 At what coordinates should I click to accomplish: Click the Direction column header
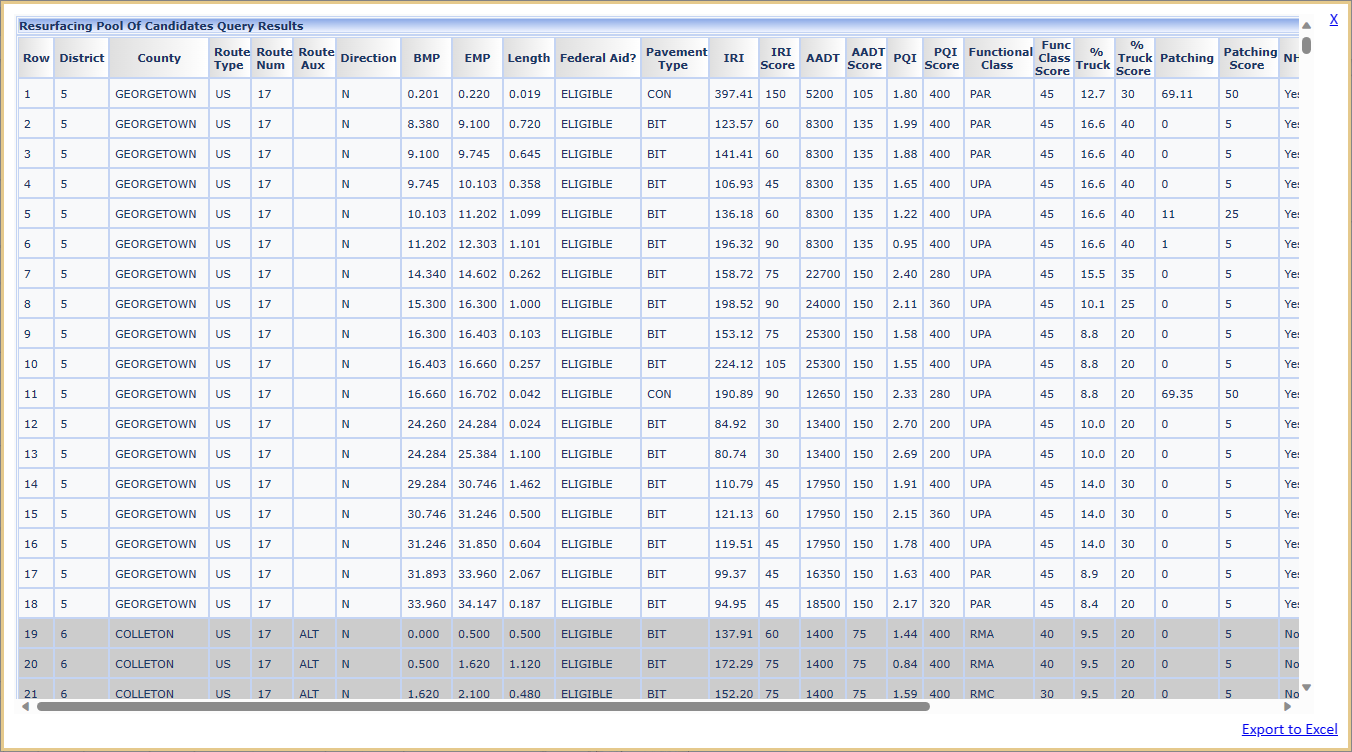pos(368,58)
